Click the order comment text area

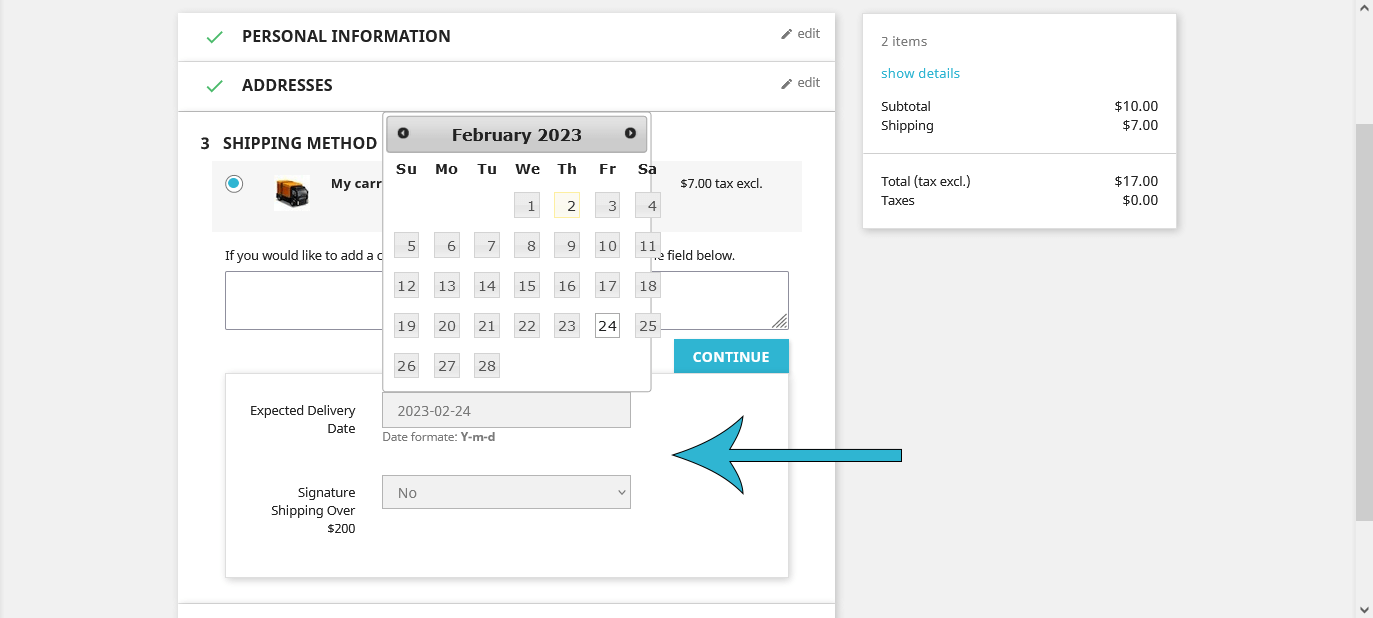(x=507, y=300)
